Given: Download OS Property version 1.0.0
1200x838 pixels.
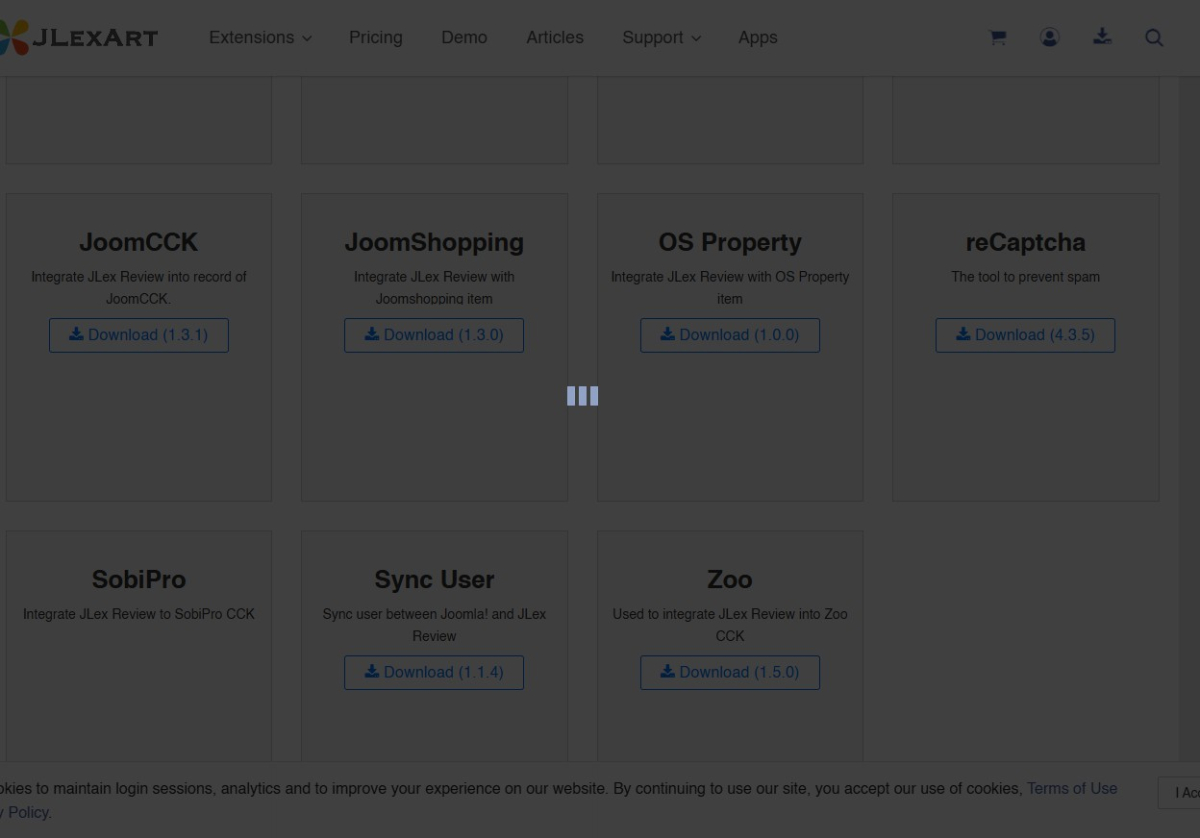Looking at the screenshot, I should click(730, 335).
